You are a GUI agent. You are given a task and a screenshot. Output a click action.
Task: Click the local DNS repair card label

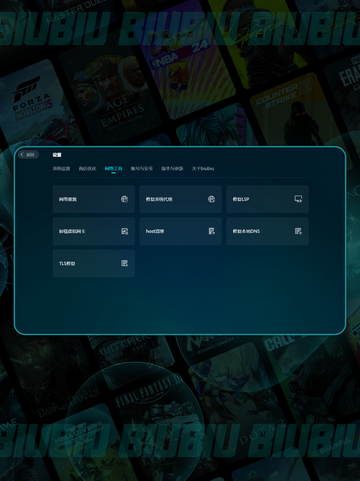pos(246,231)
